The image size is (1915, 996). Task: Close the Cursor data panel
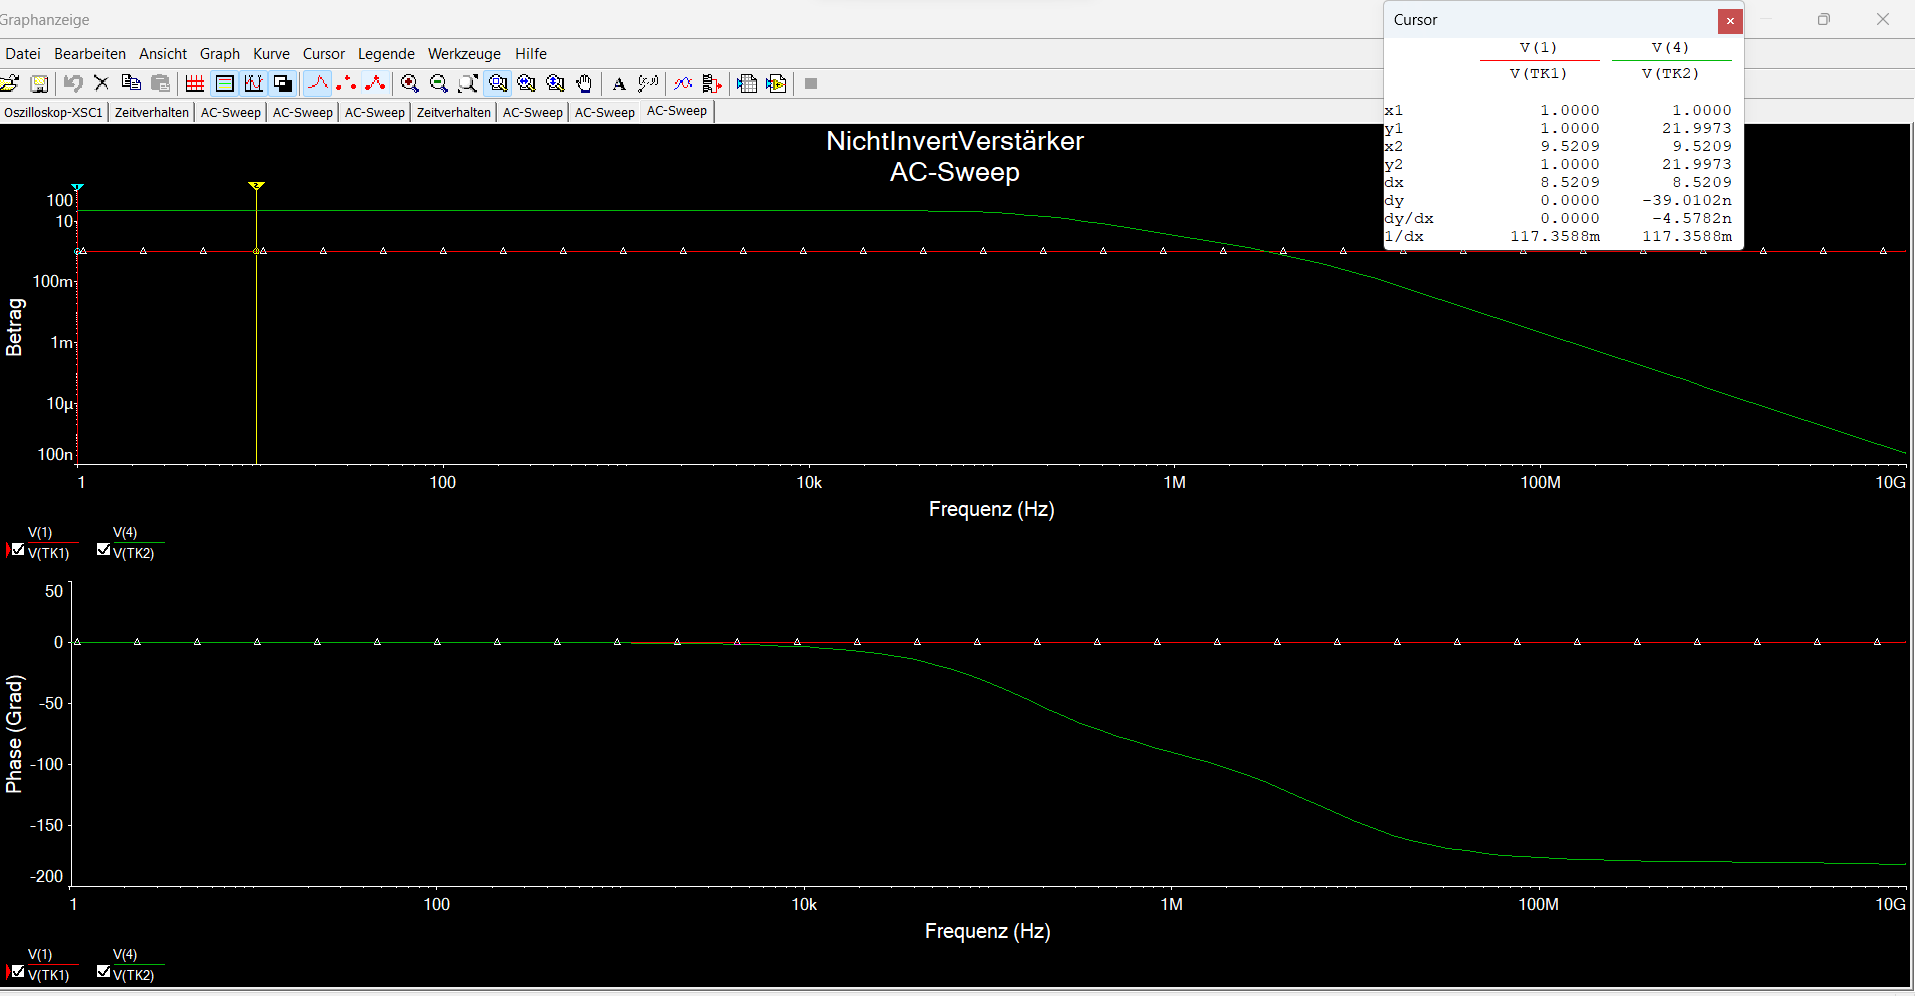(x=1730, y=21)
